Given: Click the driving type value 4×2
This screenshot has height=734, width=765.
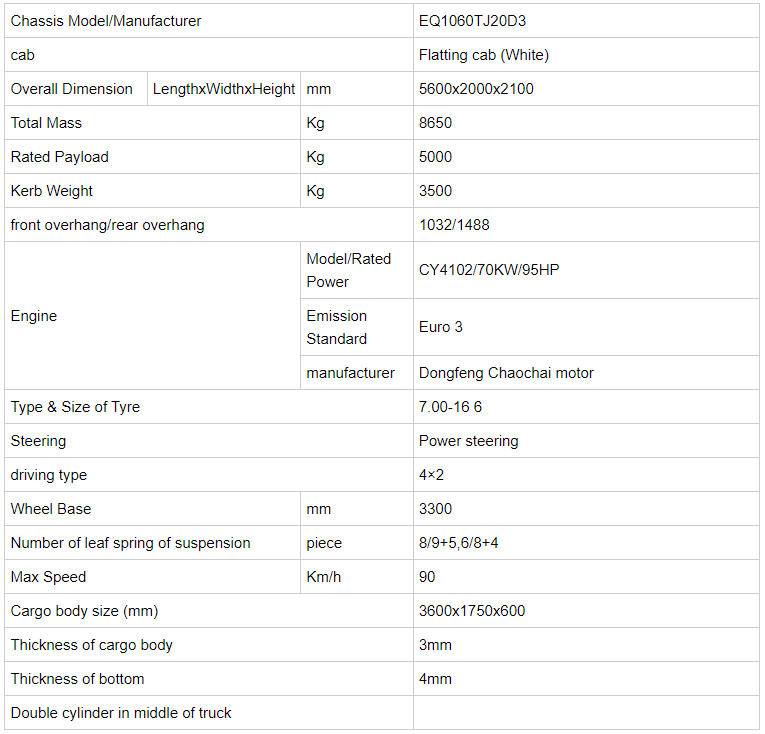Looking at the screenshot, I should [431, 475].
